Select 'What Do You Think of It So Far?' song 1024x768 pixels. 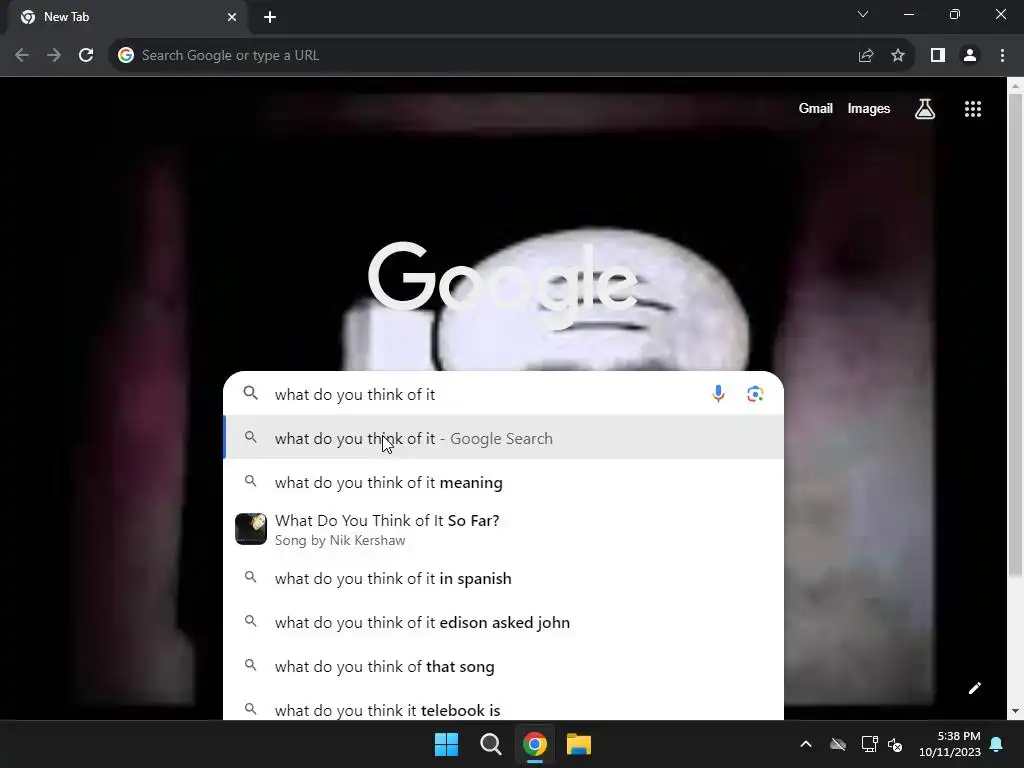point(504,530)
